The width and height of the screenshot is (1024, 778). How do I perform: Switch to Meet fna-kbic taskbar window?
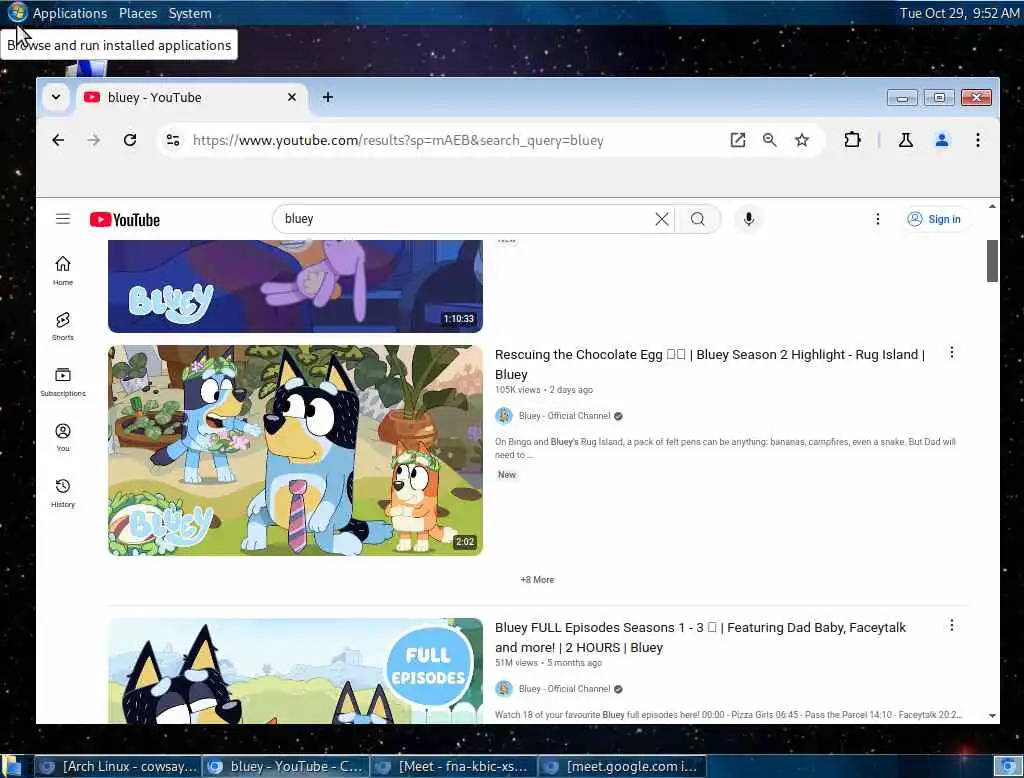point(454,766)
